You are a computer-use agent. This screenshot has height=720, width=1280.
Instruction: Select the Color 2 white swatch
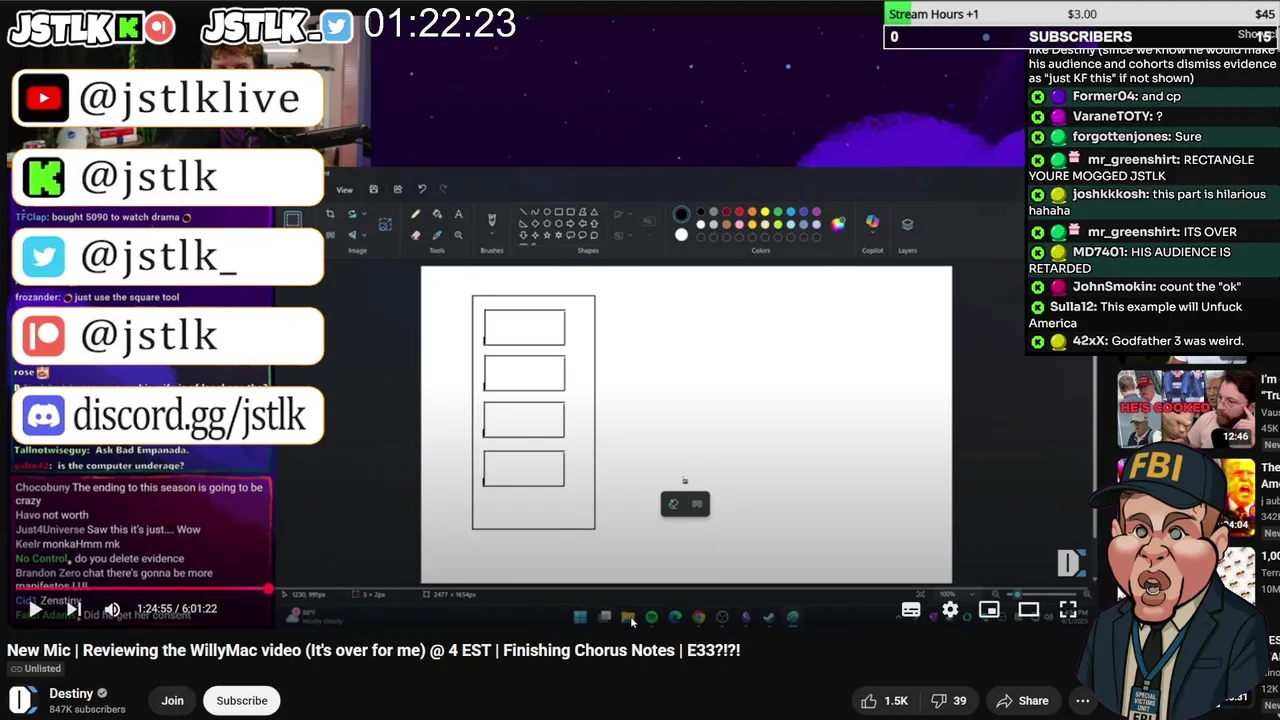[681, 235]
